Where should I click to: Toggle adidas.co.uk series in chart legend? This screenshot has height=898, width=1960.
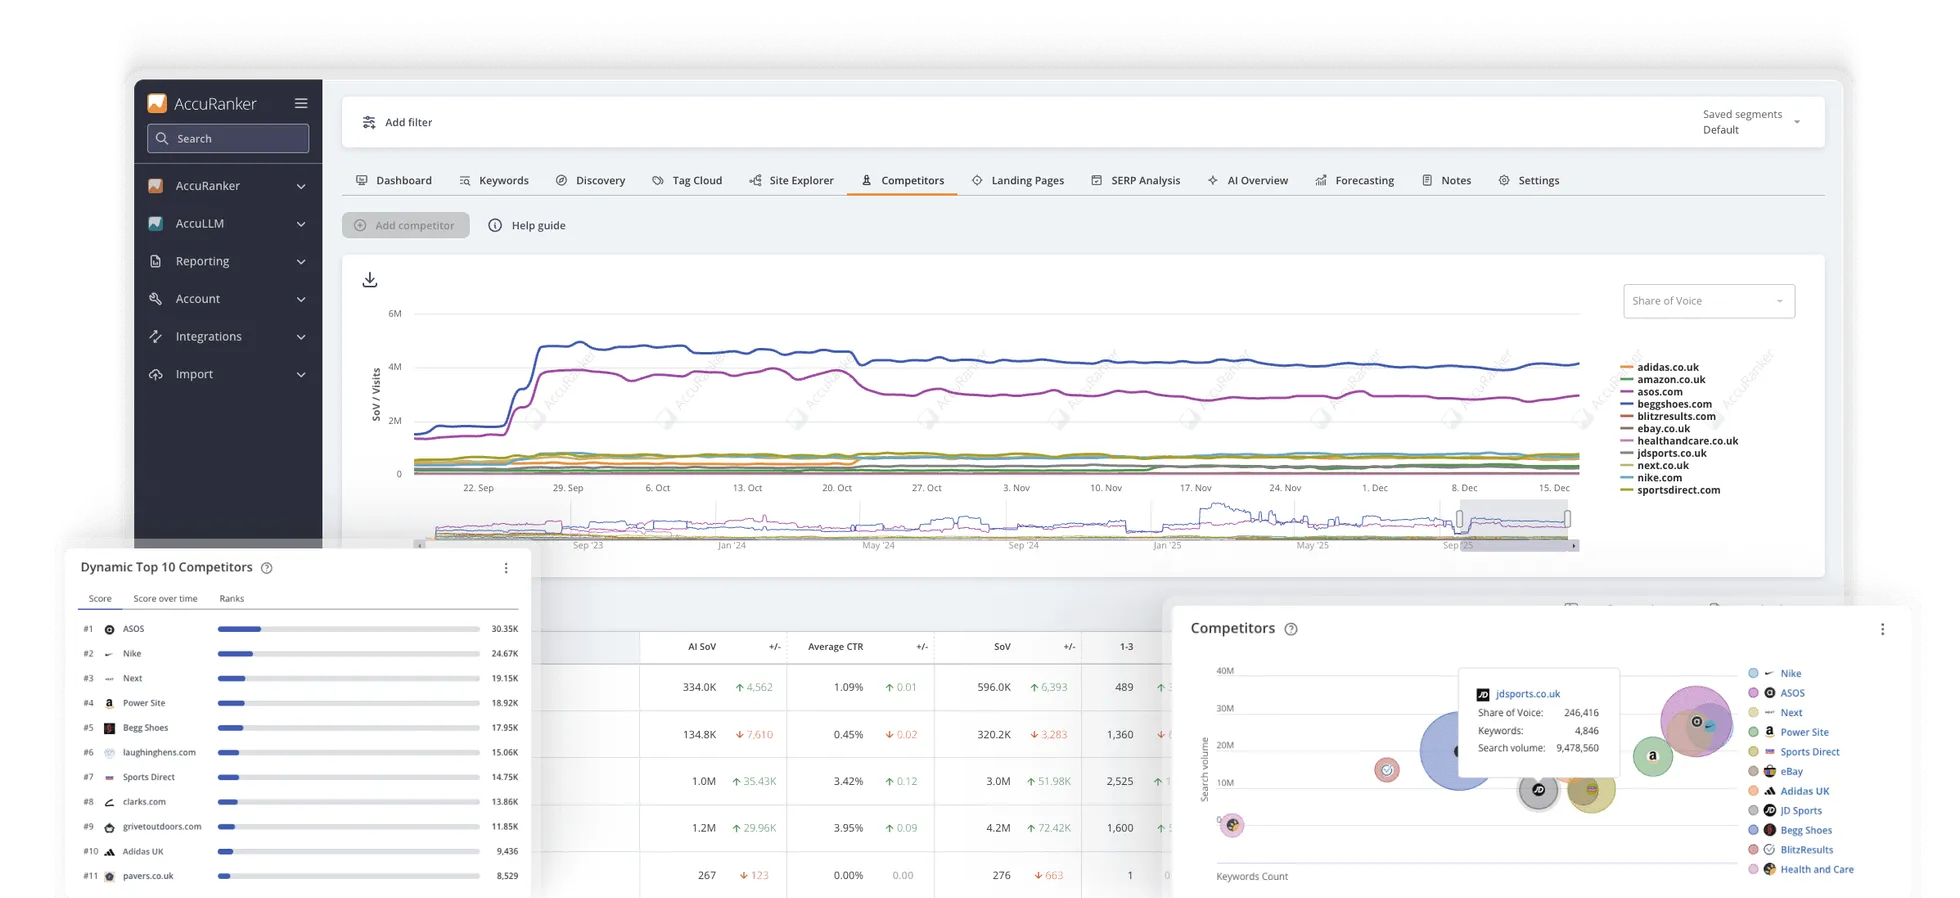click(1667, 368)
